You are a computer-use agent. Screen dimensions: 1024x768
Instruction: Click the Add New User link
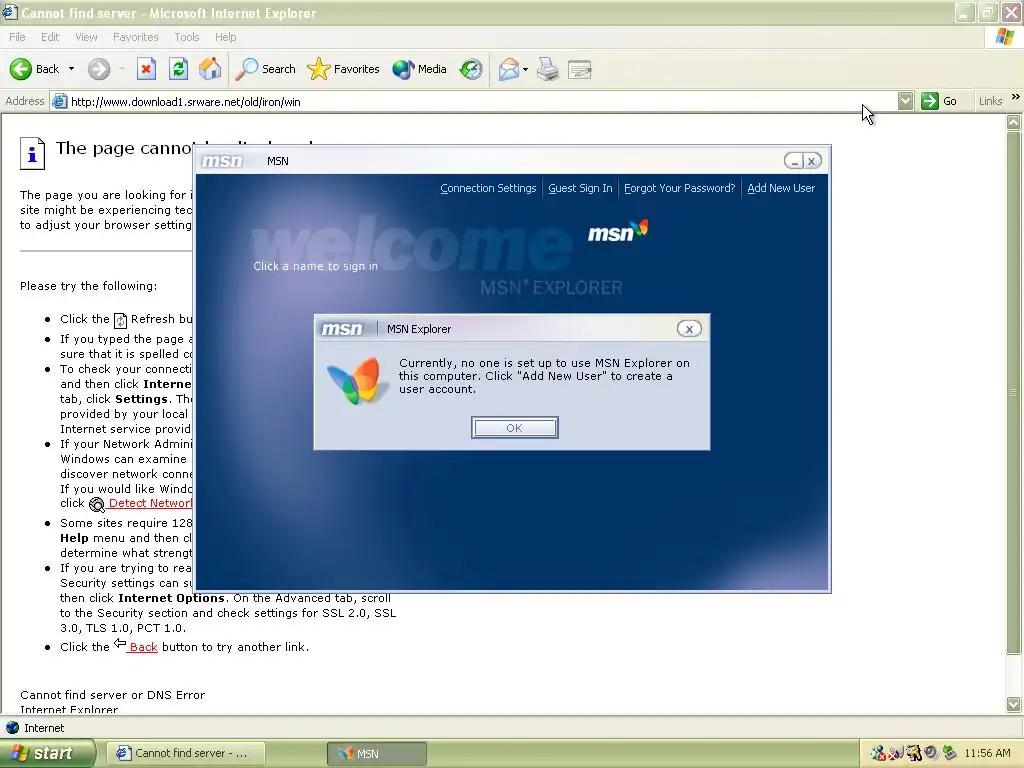[781, 188]
